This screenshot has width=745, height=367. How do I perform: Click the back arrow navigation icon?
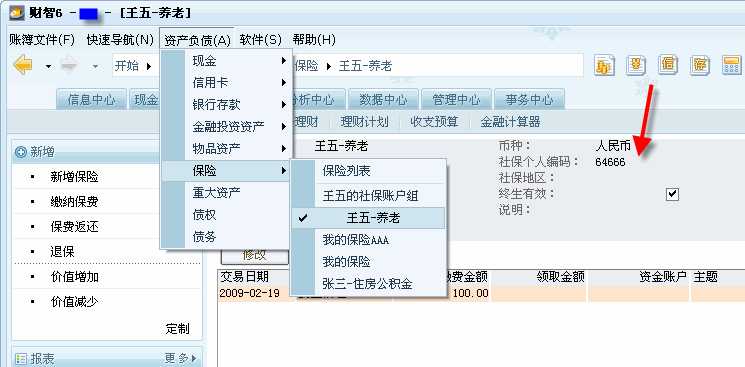coord(22,65)
